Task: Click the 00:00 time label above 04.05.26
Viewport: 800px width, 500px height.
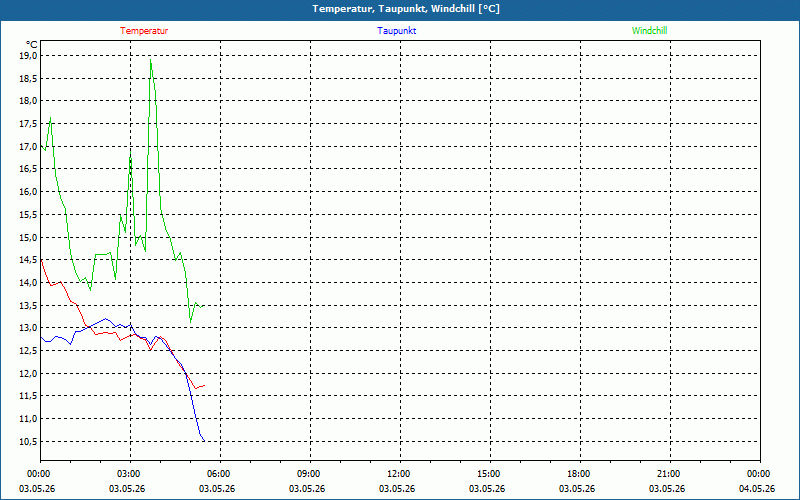Action: pyautogui.click(x=760, y=474)
